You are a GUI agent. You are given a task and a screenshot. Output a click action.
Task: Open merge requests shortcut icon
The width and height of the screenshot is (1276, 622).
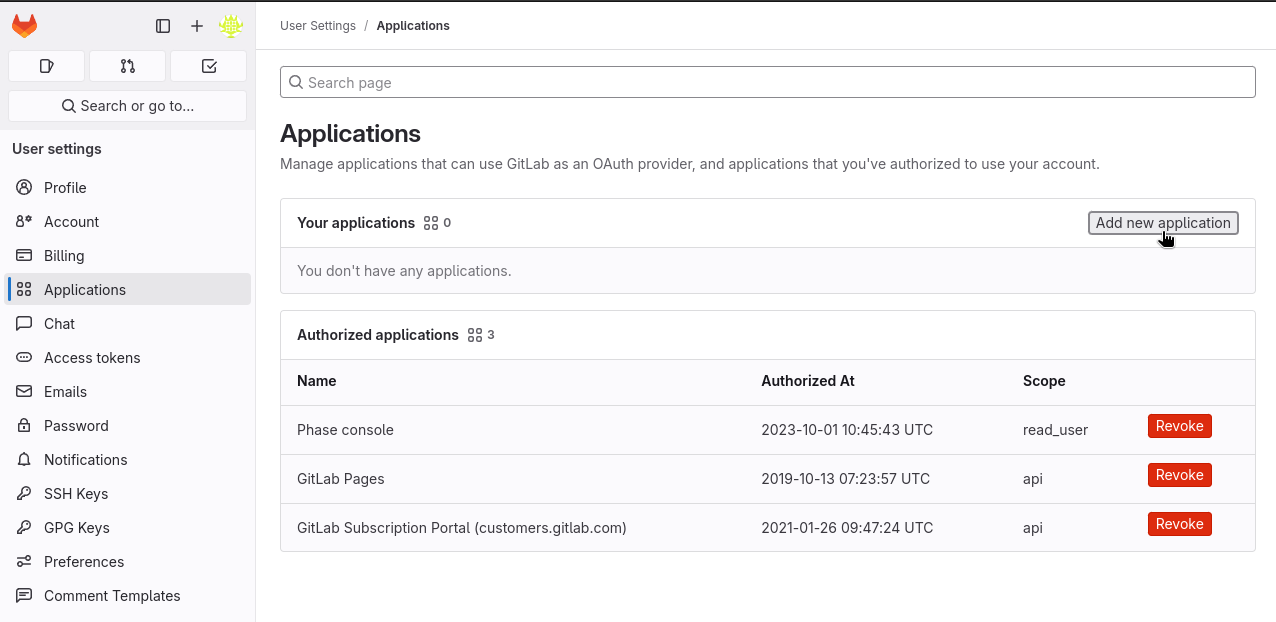click(x=127, y=66)
